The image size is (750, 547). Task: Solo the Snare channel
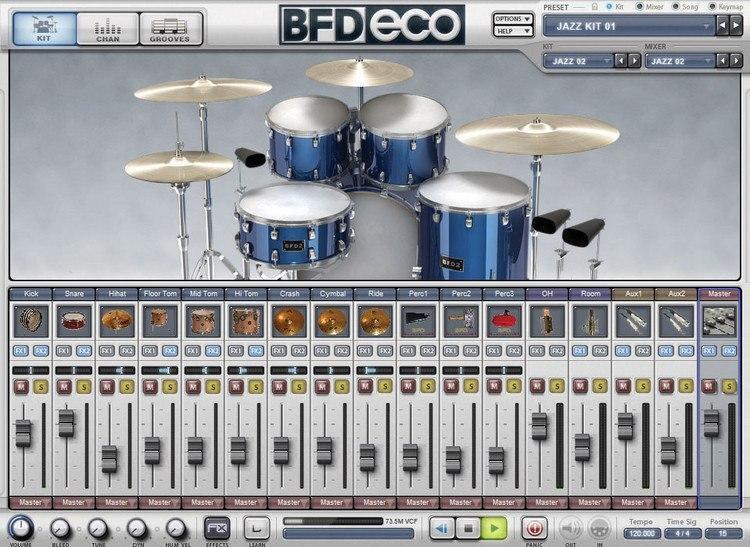click(84, 386)
